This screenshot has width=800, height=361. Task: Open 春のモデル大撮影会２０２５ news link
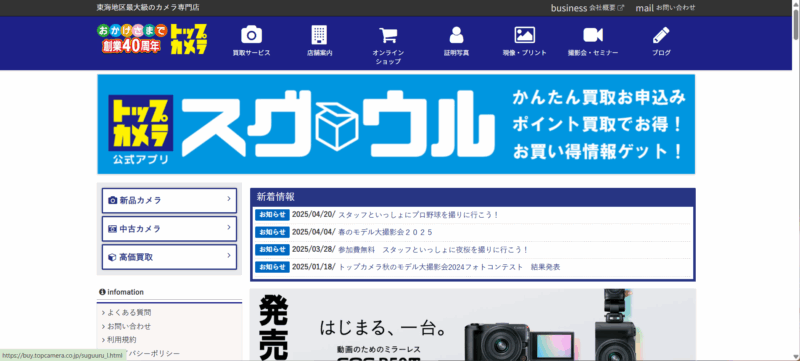(x=385, y=233)
